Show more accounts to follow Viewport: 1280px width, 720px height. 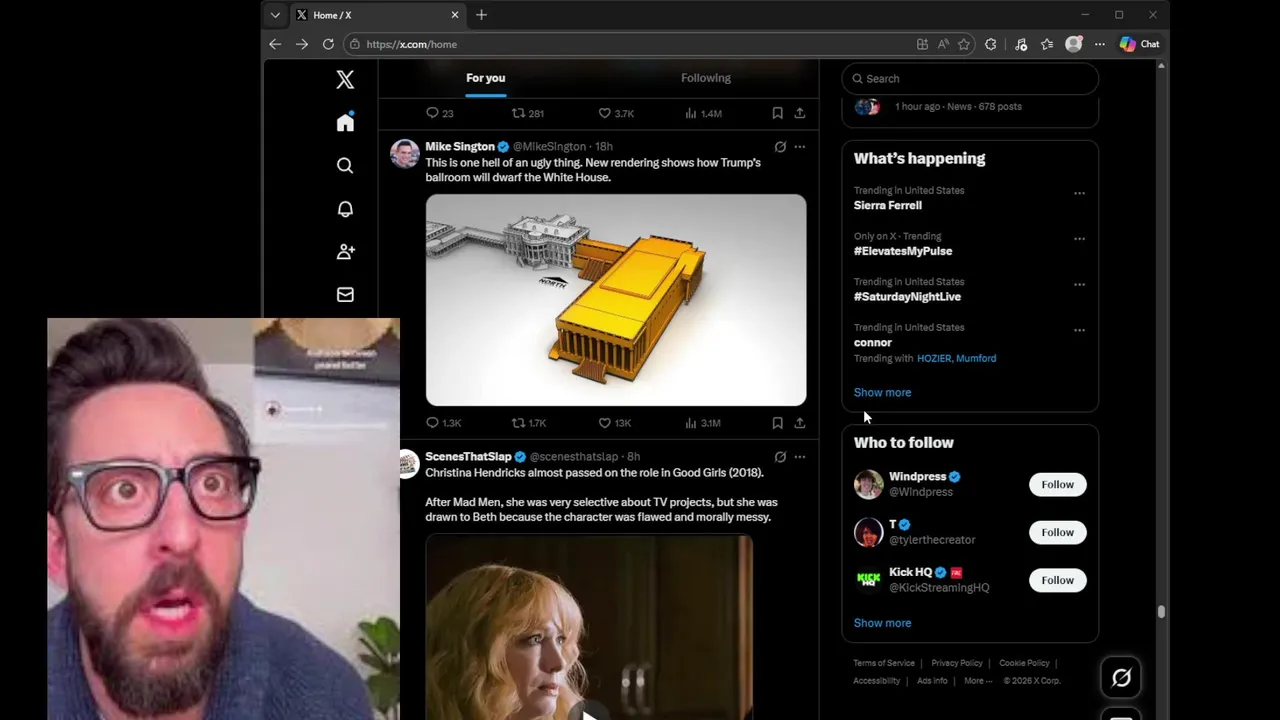click(882, 623)
